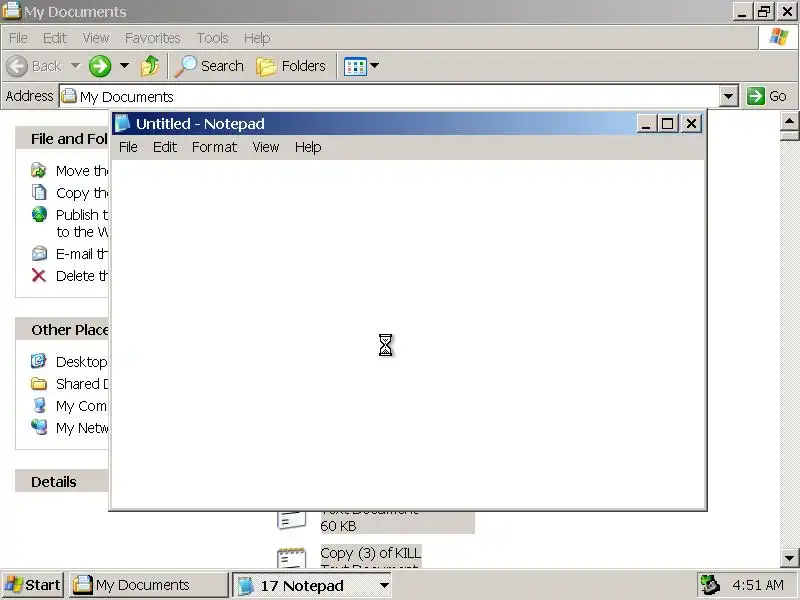Click the My Network Places icon

(x=39, y=428)
